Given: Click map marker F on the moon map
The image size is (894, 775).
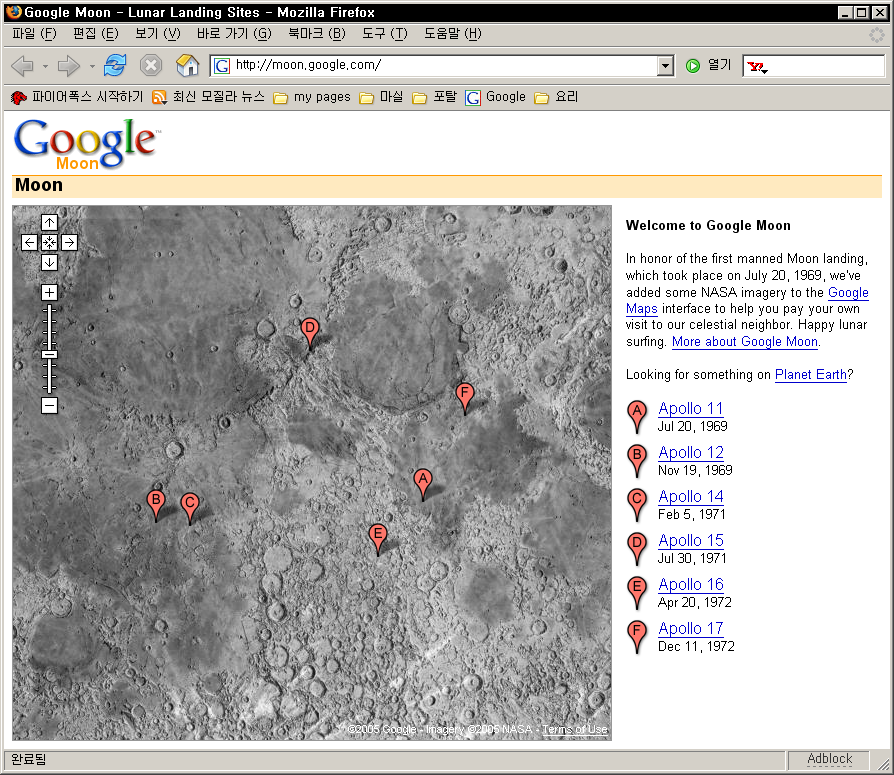Looking at the screenshot, I should [465, 393].
